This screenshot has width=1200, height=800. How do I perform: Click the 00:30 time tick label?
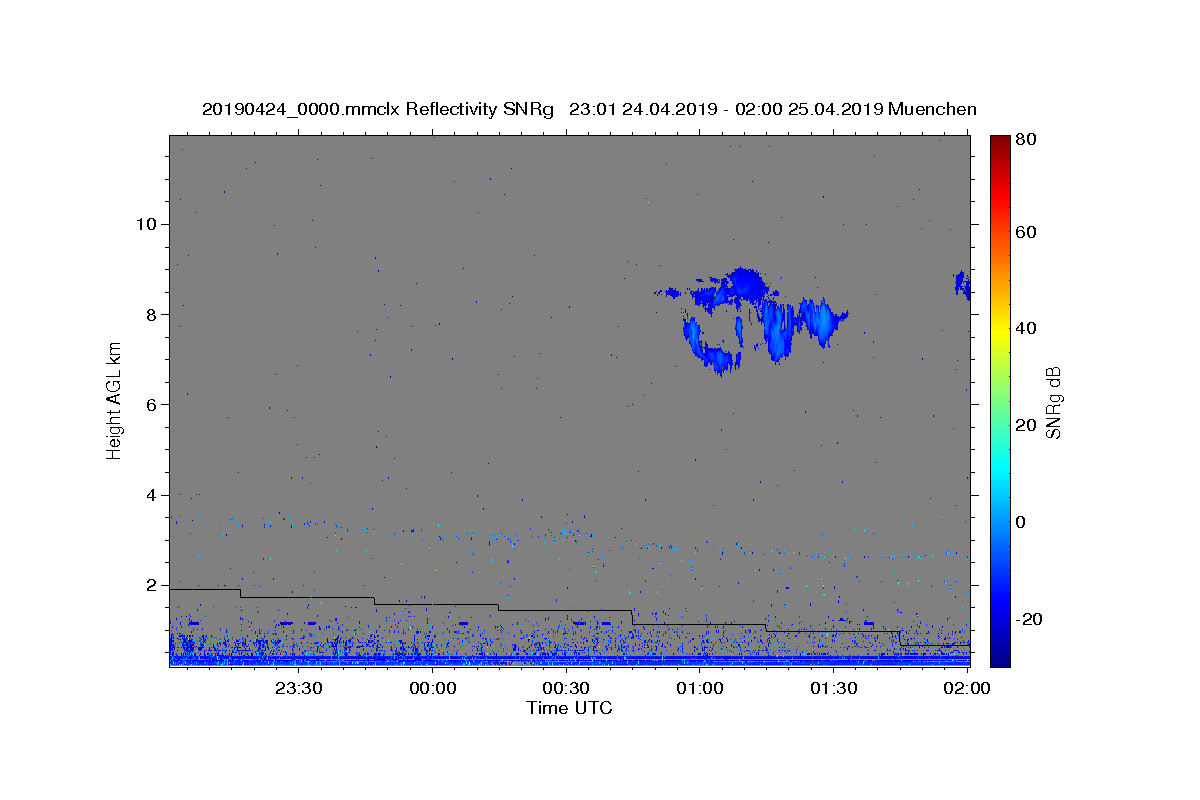[566, 688]
